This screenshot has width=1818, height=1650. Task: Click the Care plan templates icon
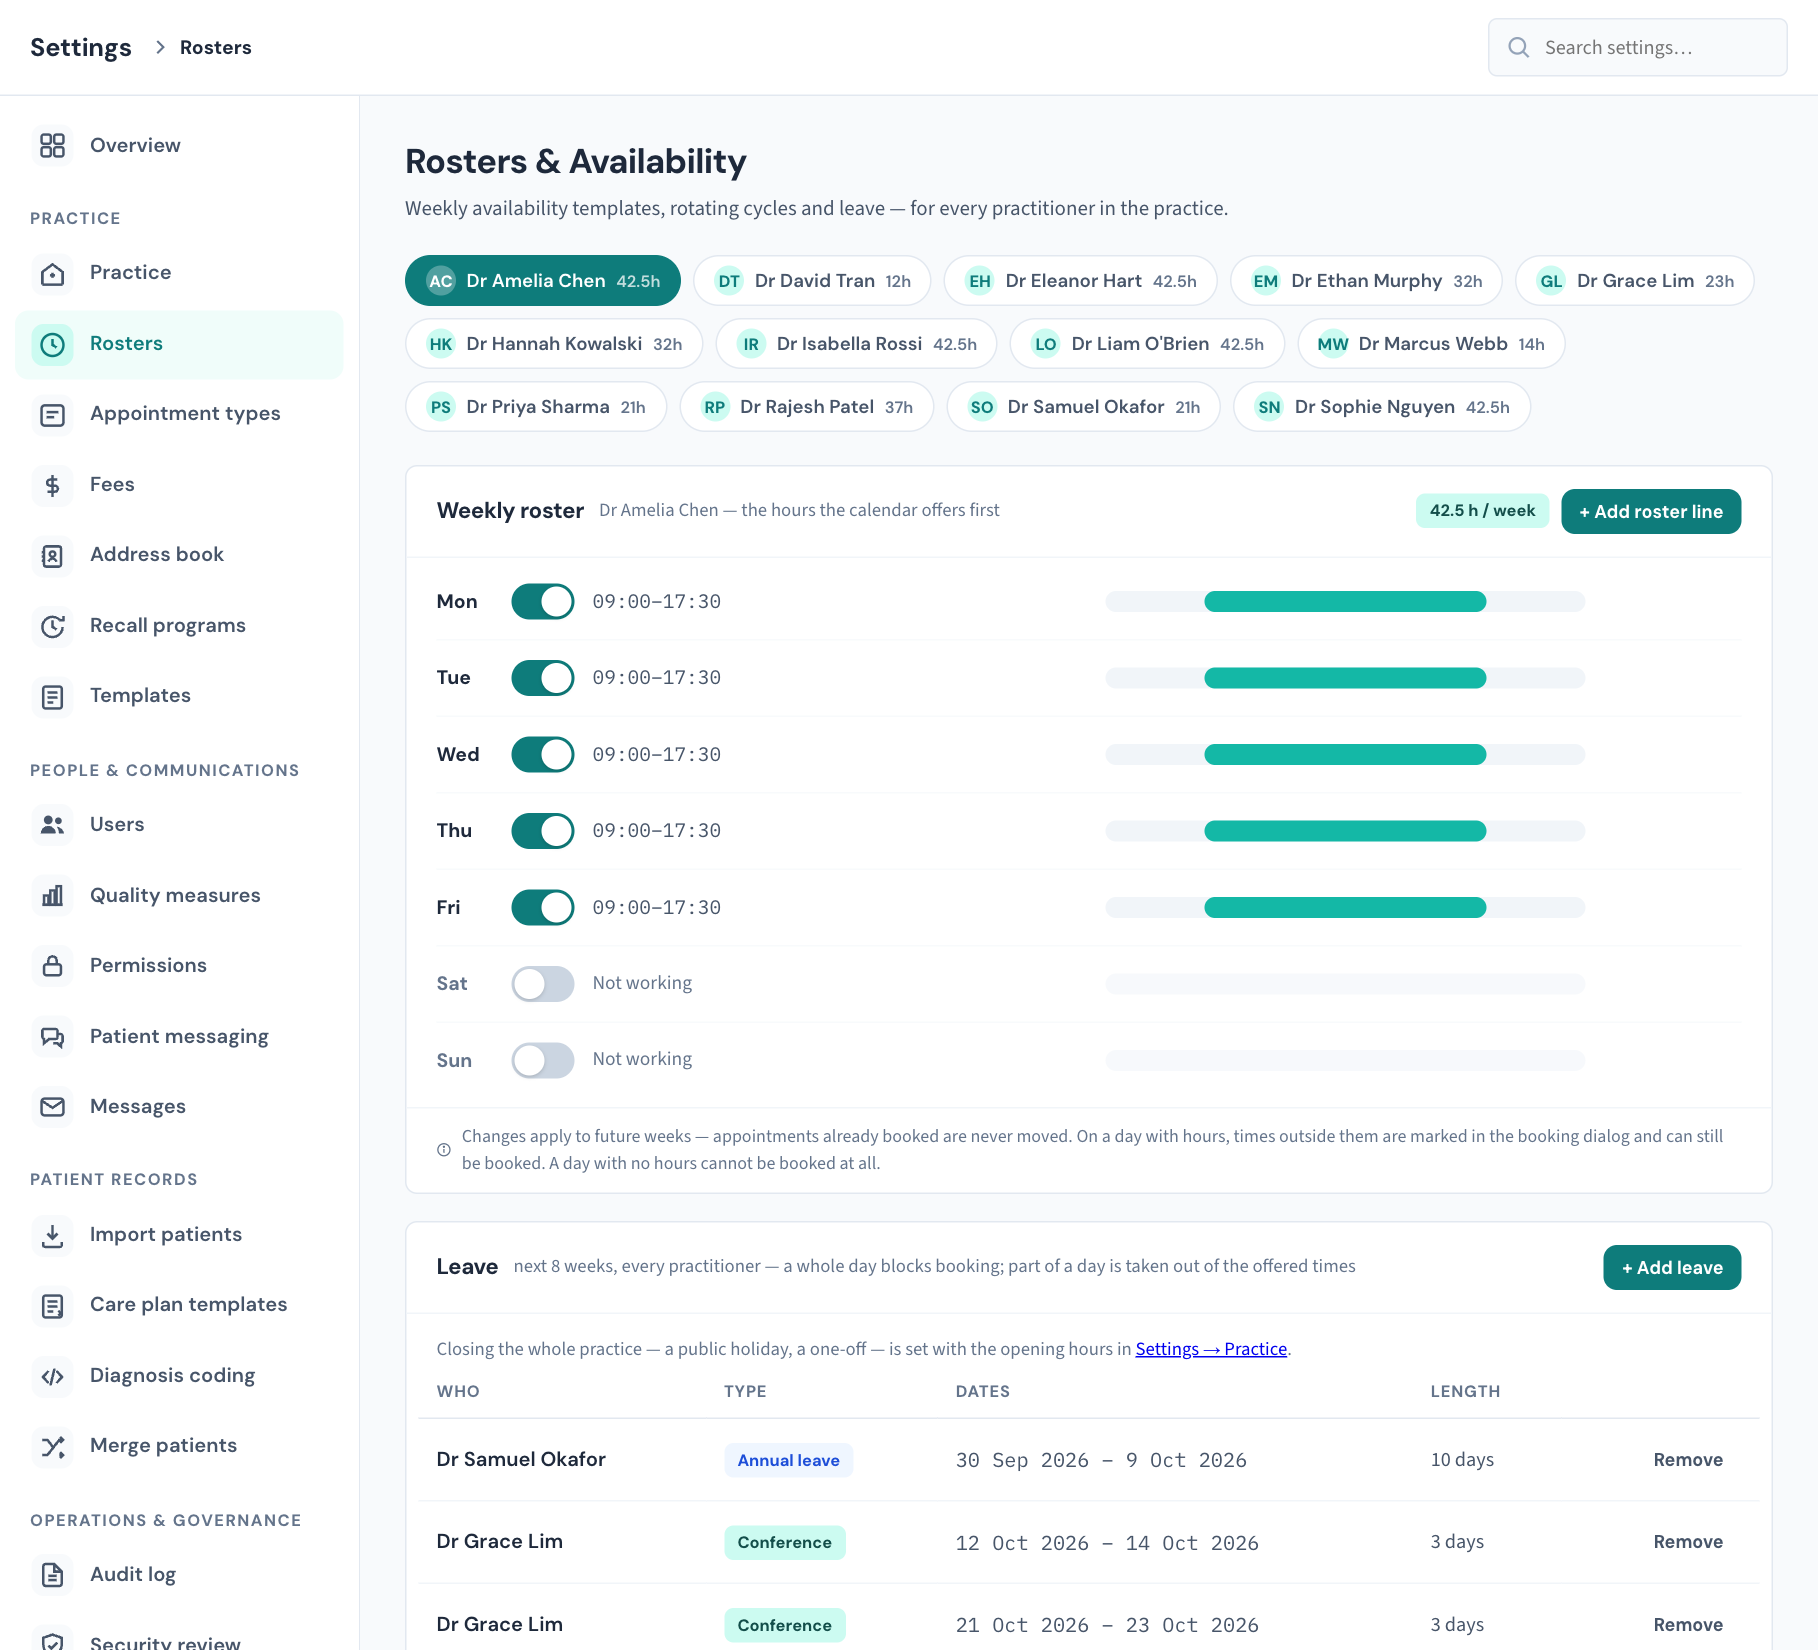coord(52,1305)
